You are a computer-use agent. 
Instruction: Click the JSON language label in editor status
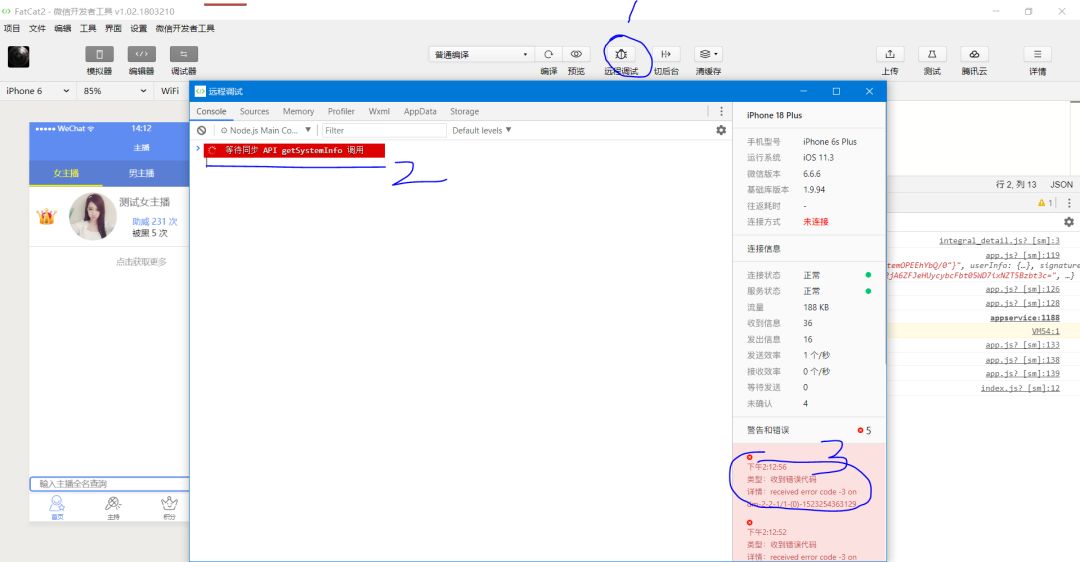[1061, 185]
